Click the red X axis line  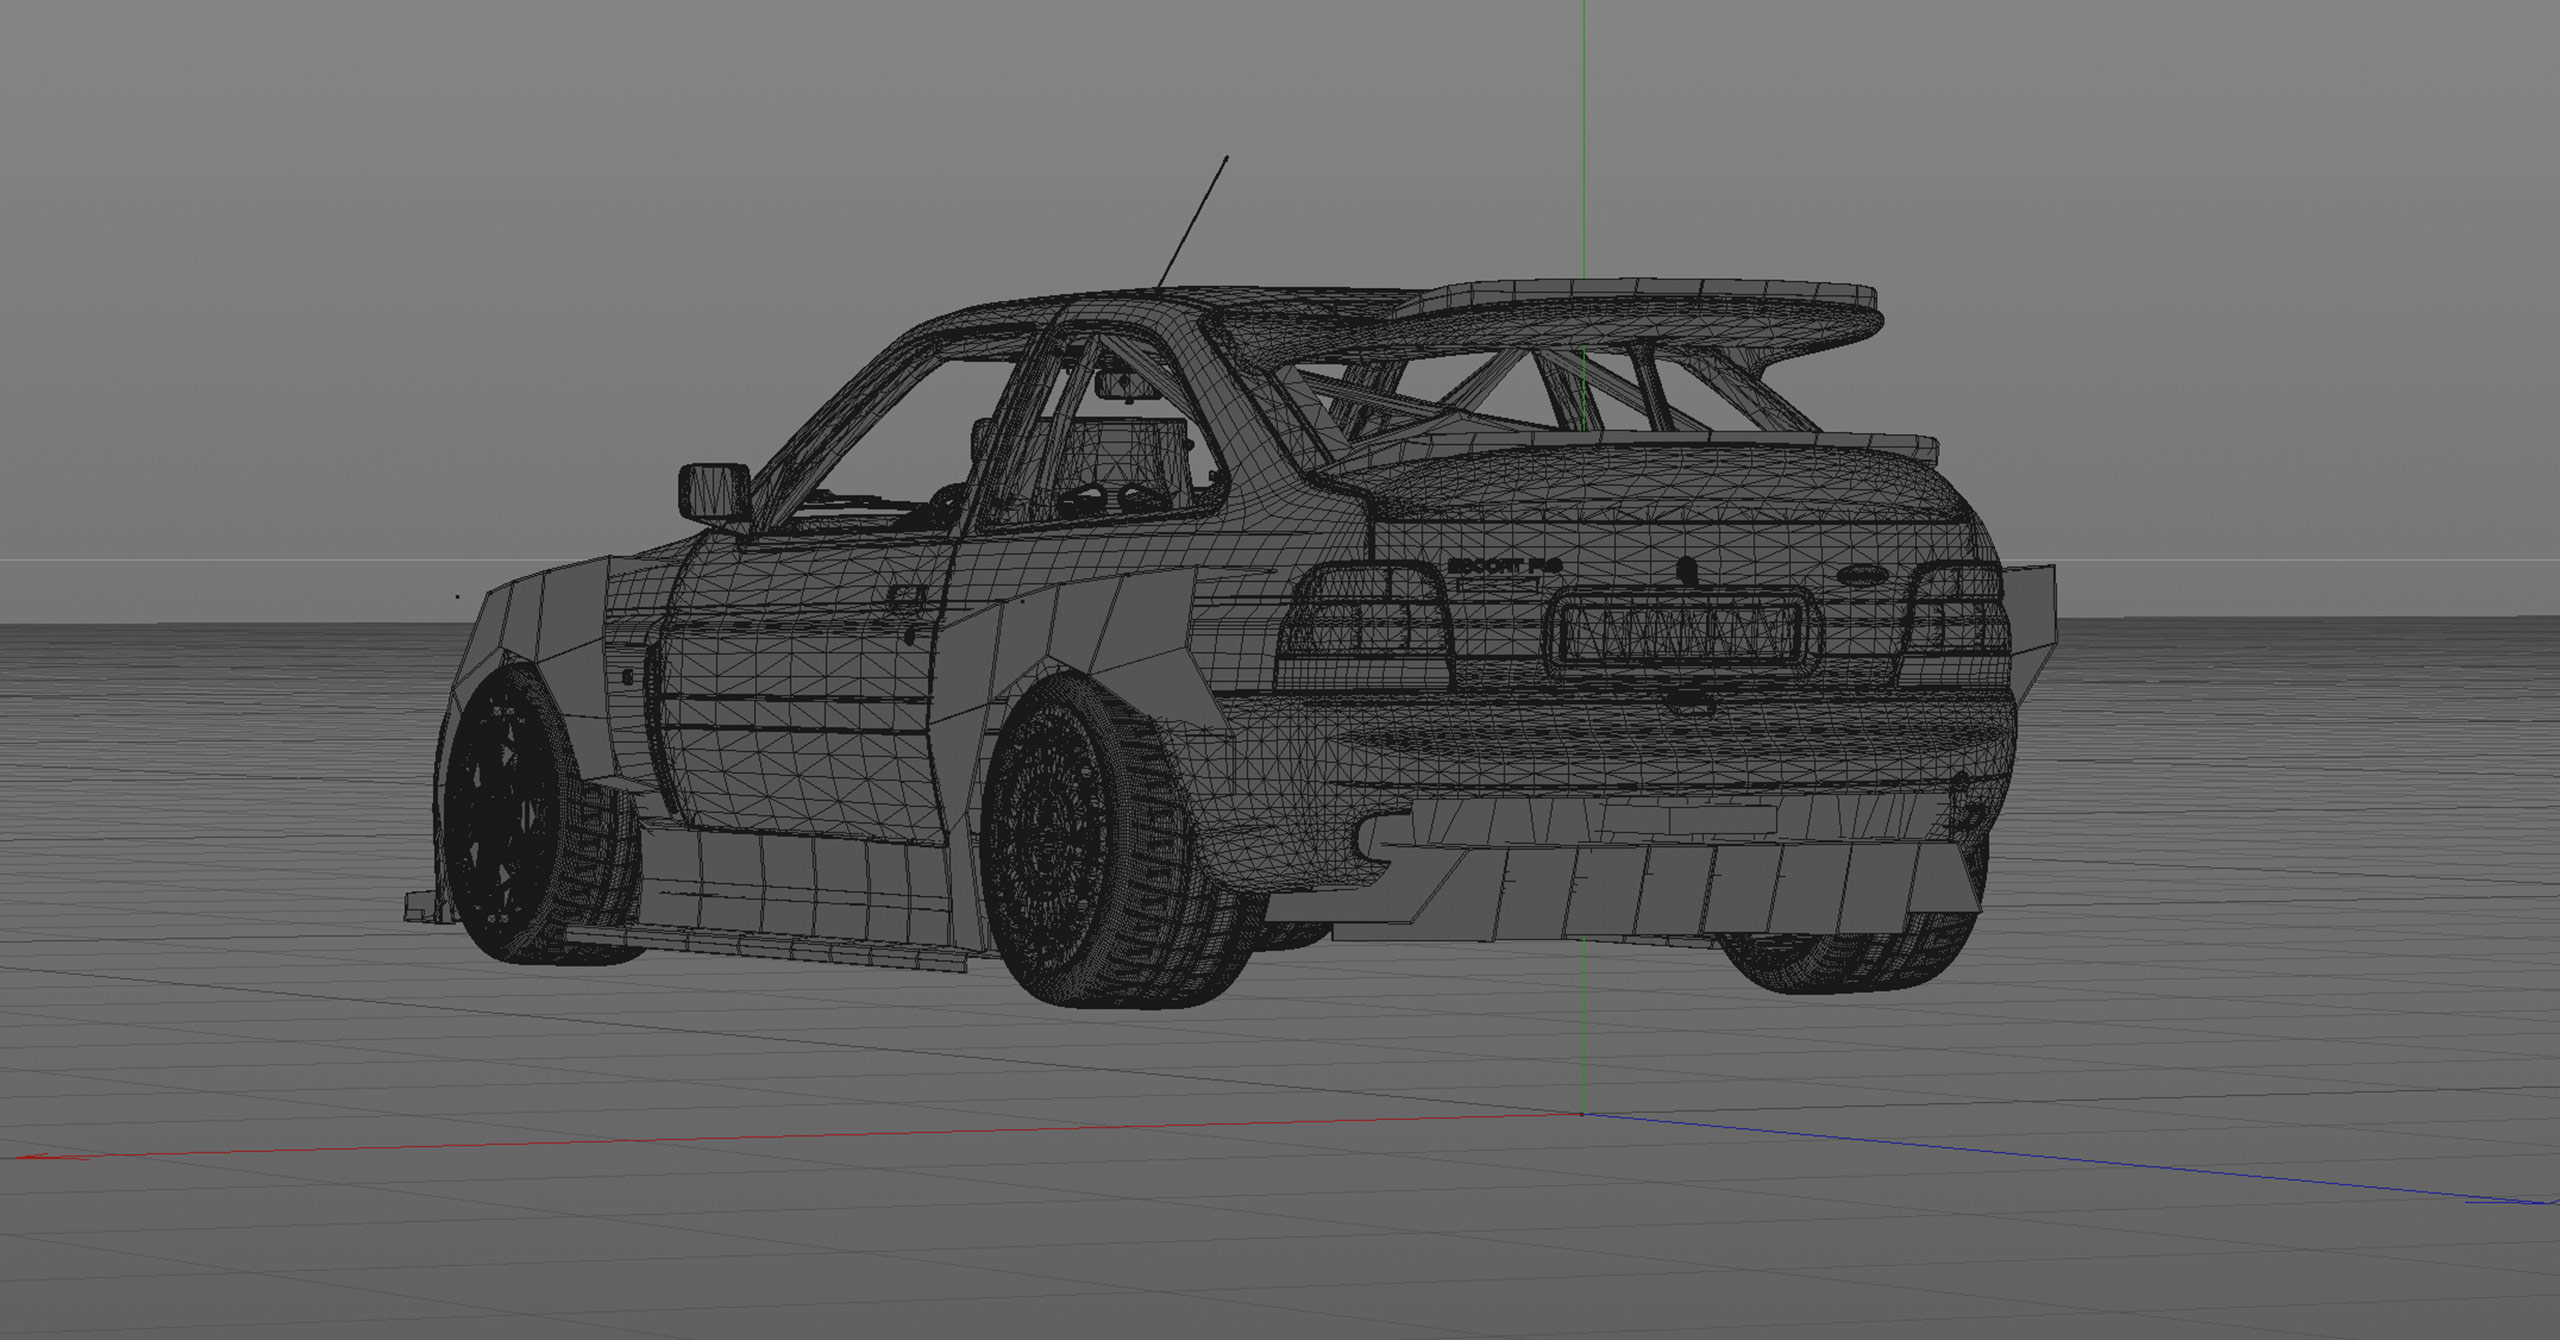click(800, 1136)
